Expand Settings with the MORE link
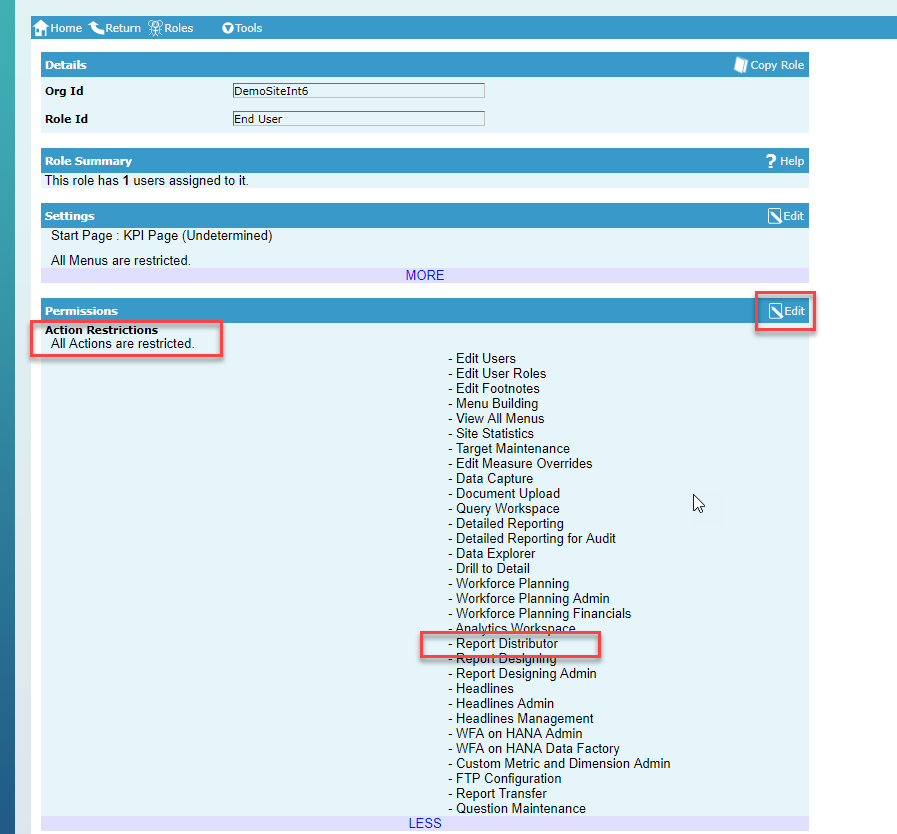Image resolution: width=897 pixels, height=834 pixels. 424,275
